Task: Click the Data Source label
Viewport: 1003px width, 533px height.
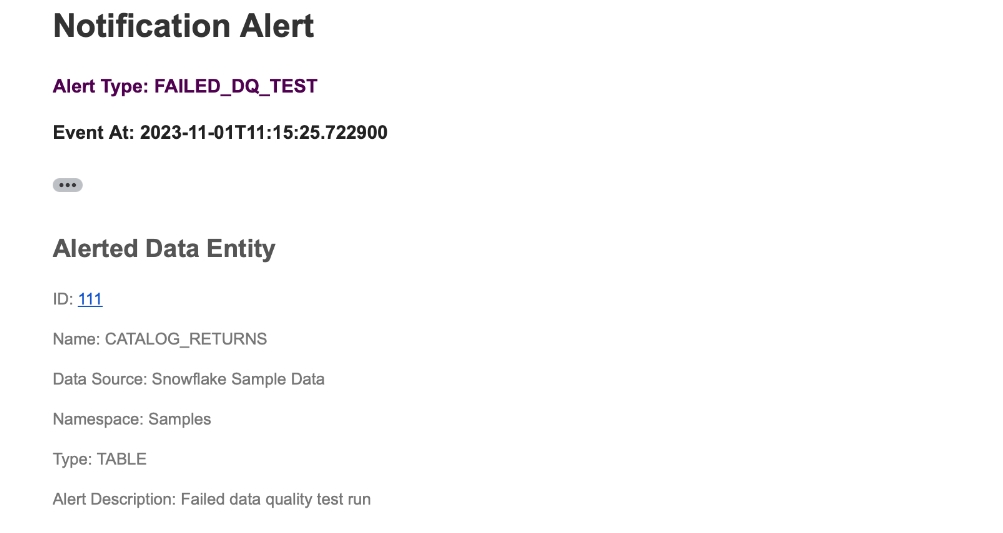Action: [100, 379]
